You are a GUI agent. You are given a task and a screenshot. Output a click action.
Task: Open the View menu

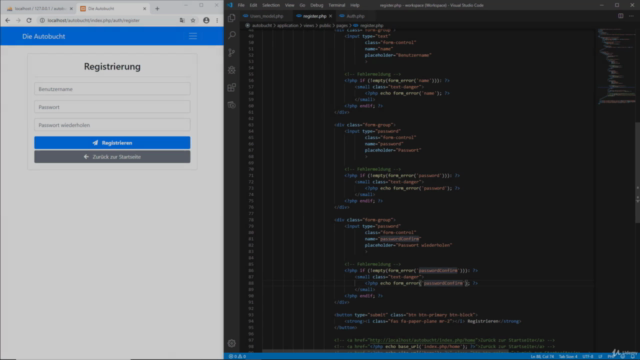290,5
